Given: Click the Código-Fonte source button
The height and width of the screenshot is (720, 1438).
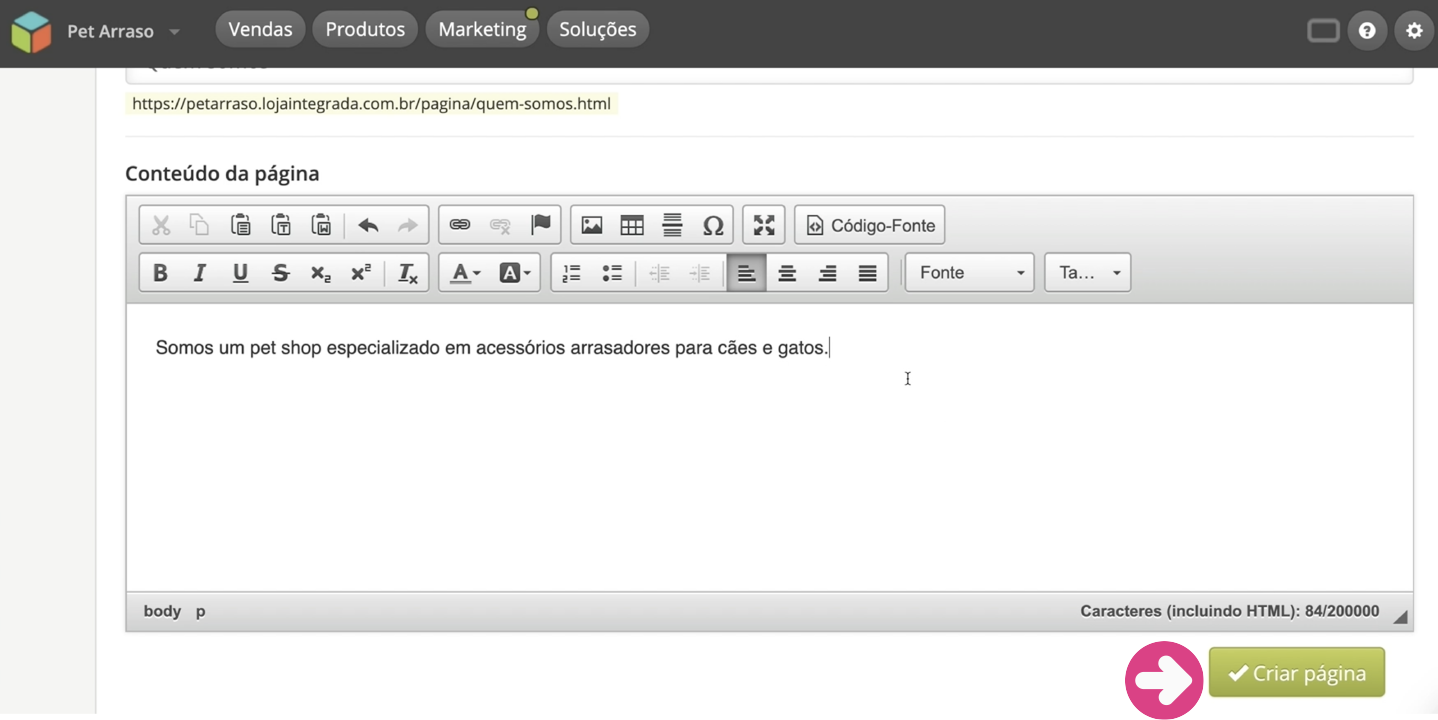Looking at the screenshot, I should [870, 225].
